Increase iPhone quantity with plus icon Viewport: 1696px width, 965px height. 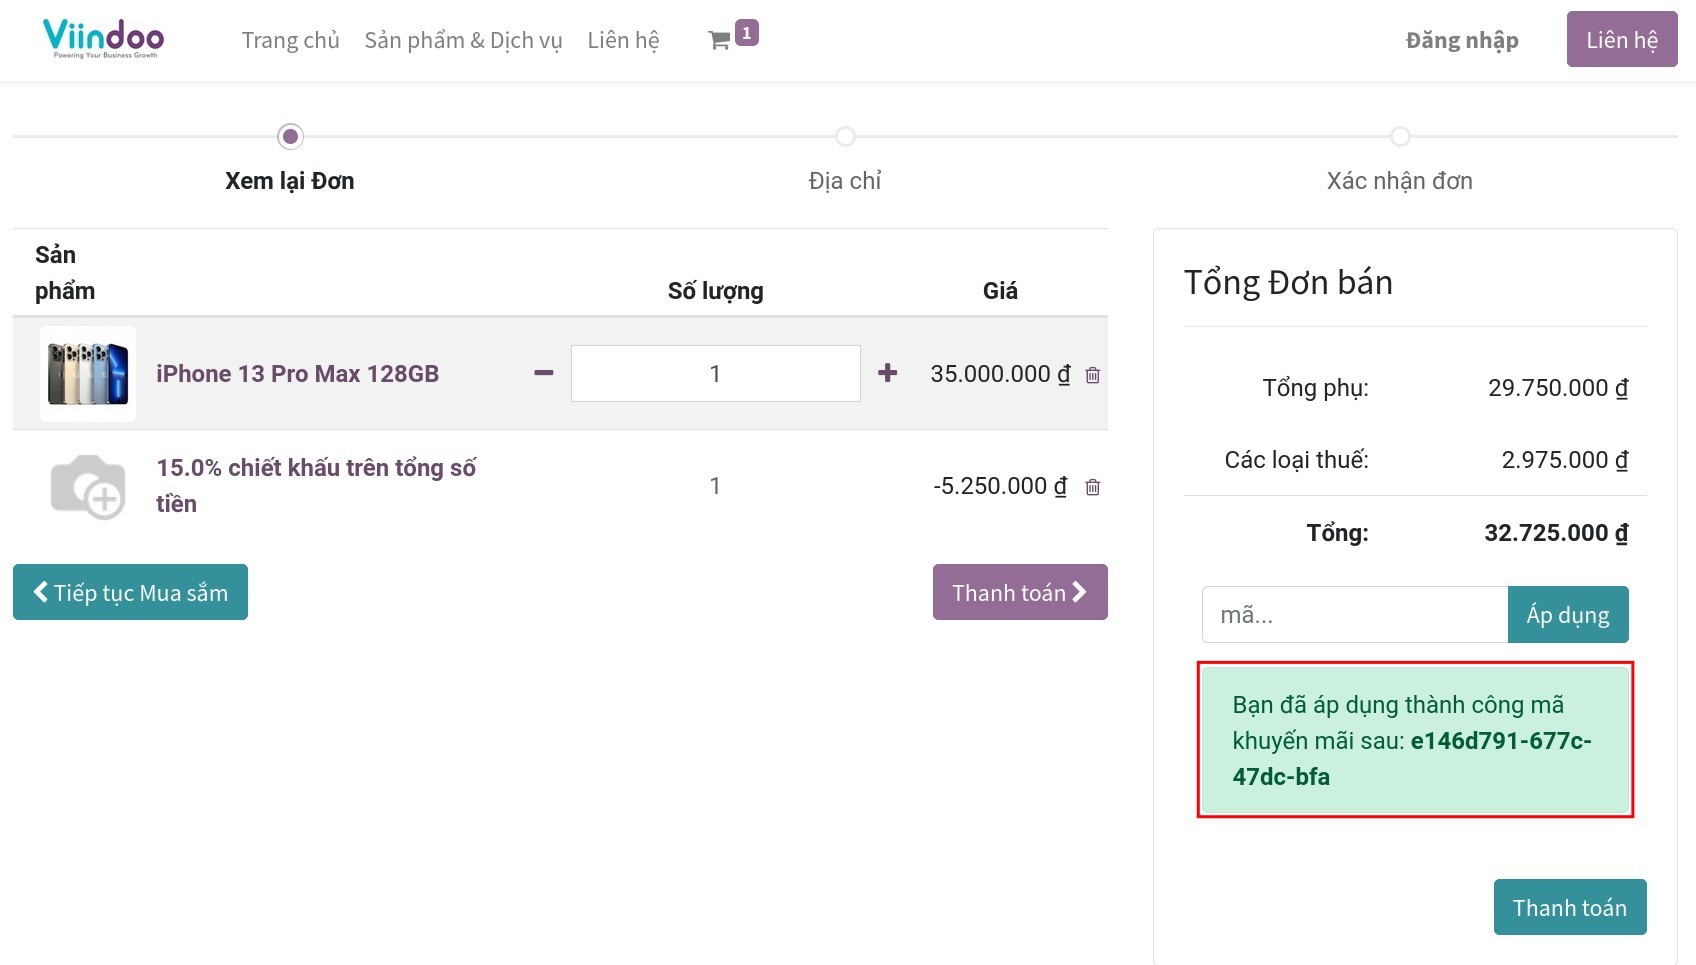click(887, 373)
